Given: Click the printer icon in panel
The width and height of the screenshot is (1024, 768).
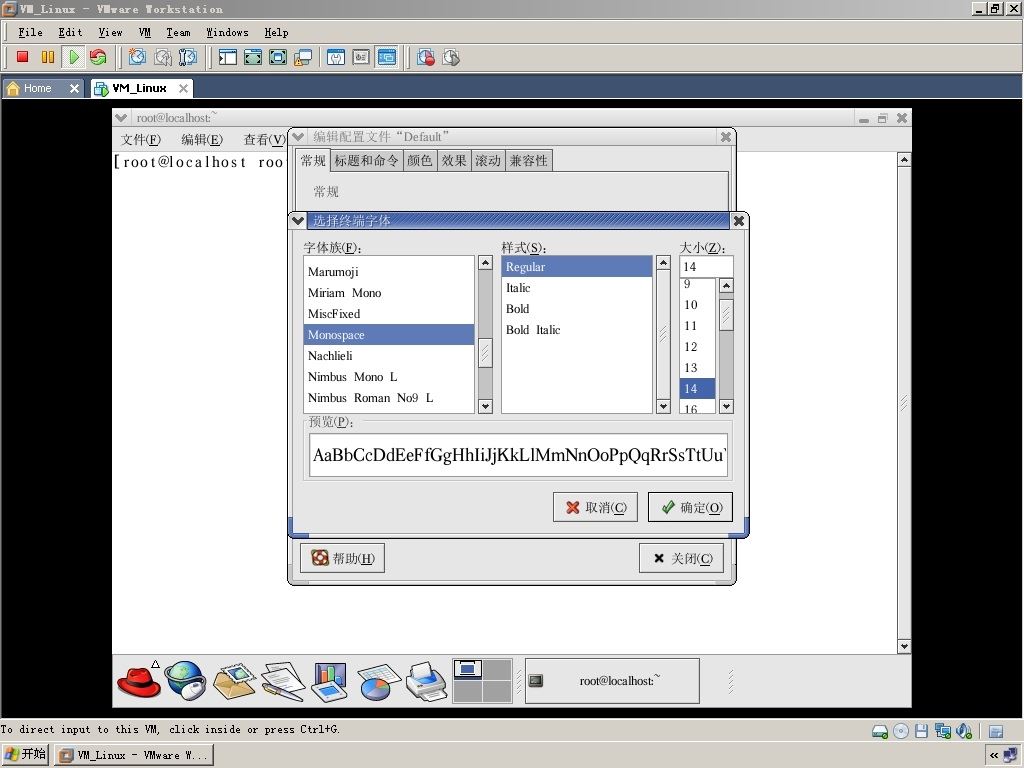Looking at the screenshot, I should coord(426,681).
